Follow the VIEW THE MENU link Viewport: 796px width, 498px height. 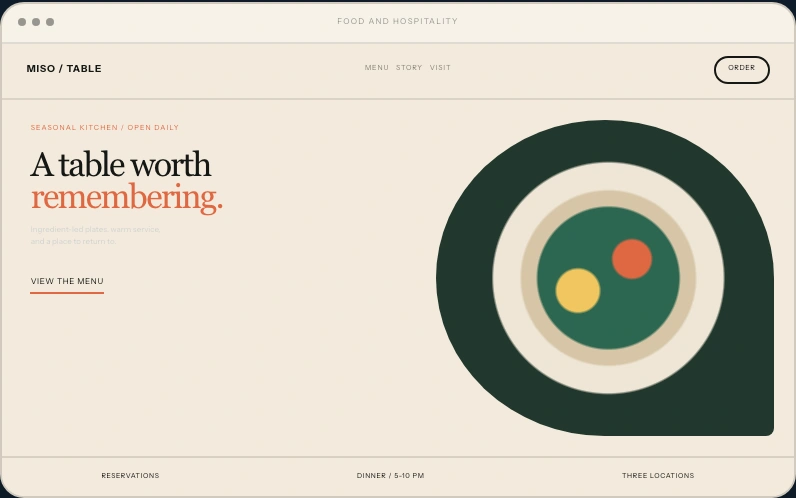pos(67,283)
